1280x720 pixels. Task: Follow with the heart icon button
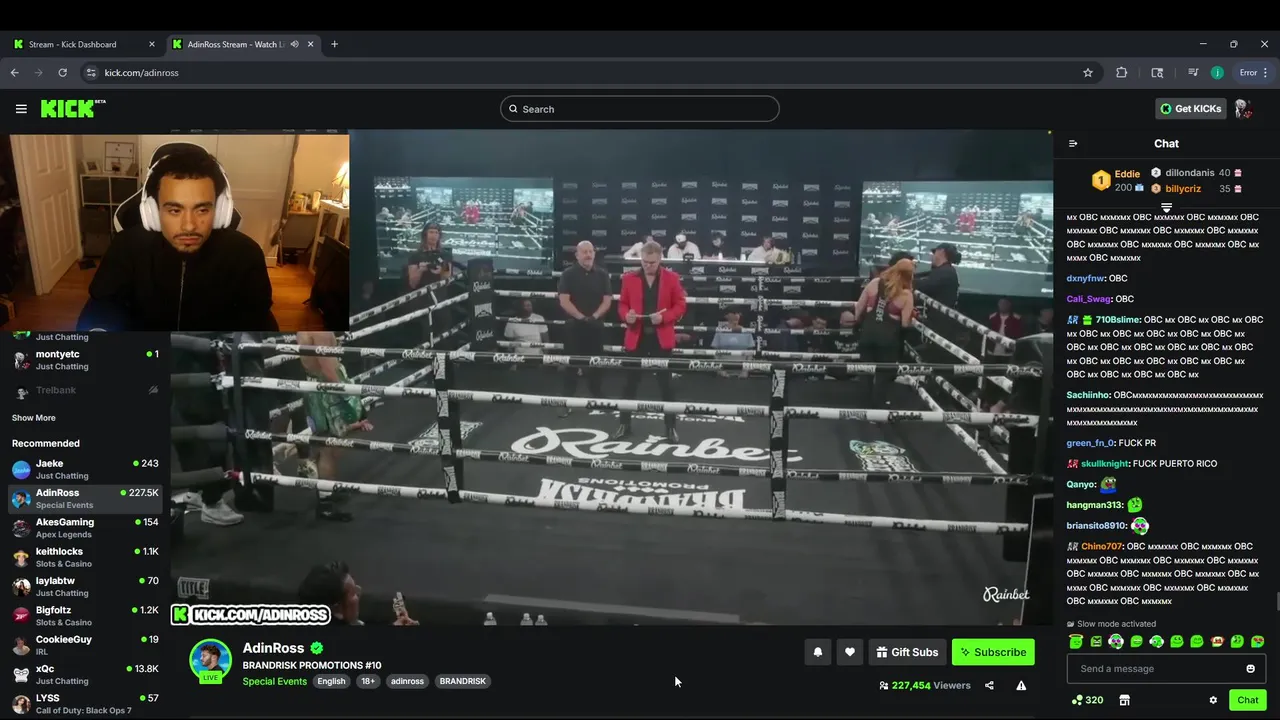tap(849, 652)
